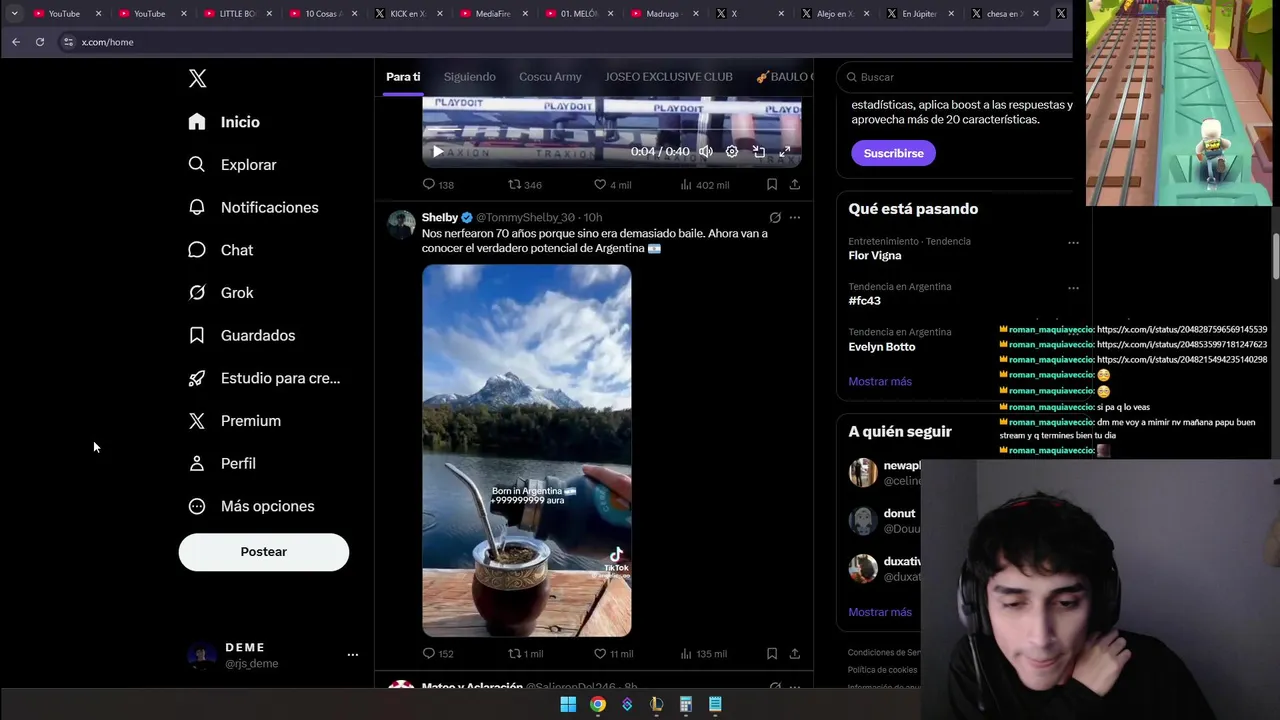Click the X logo in the sidebar
Viewport: 1280px width, 720px height.
(x=197, y=79)
